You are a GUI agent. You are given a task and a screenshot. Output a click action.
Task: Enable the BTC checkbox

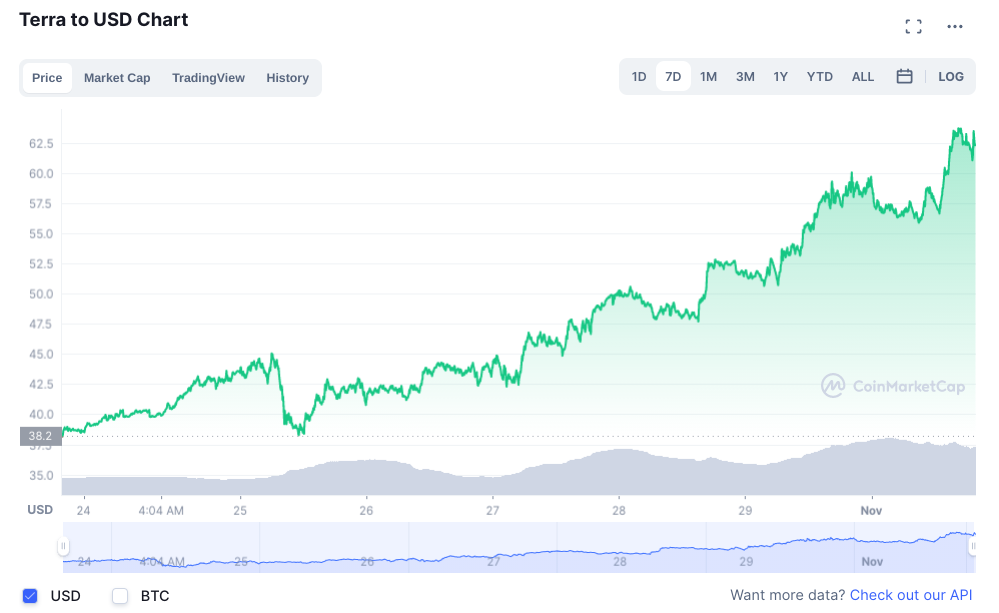[x=121, y=596]
